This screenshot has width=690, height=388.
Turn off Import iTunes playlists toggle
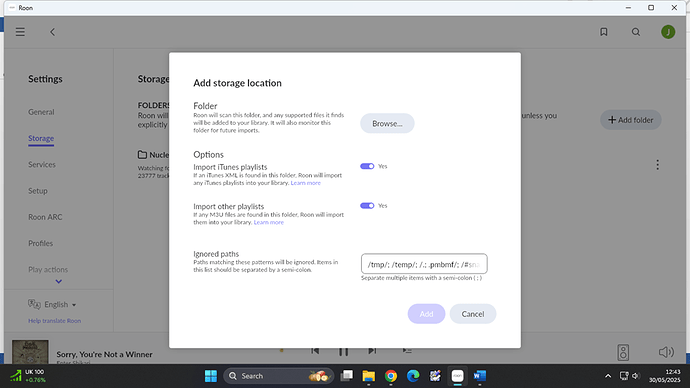(367, 166)
